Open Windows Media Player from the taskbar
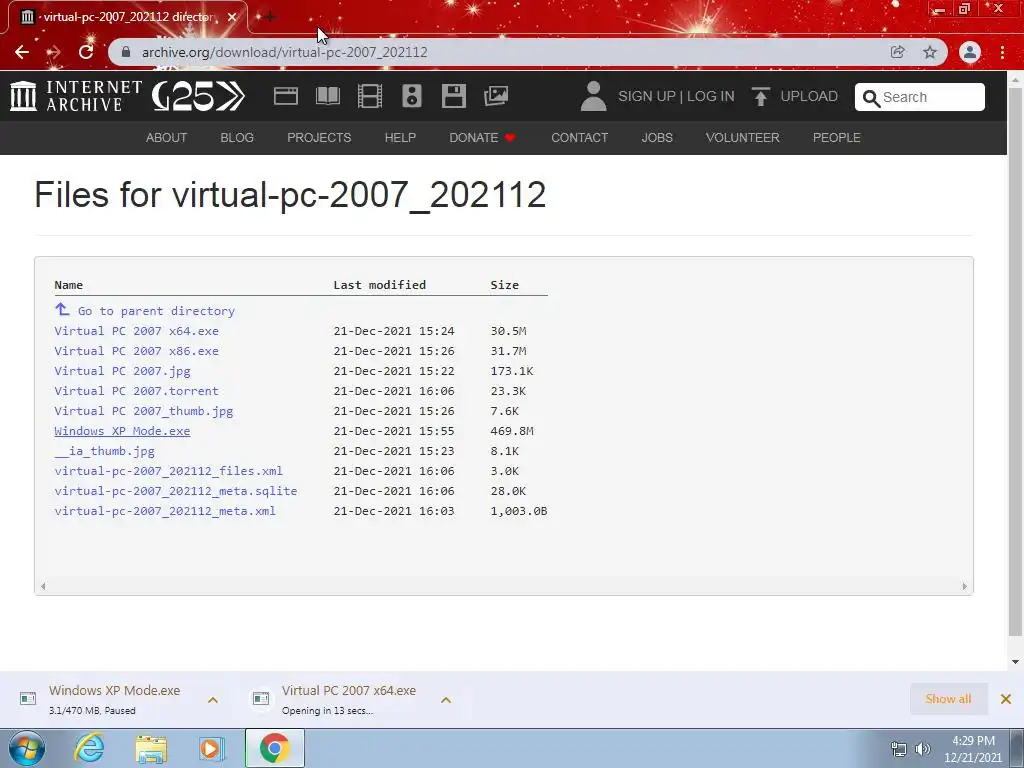This screenshot has height=768, width=1024. click(x=212, y=748)
